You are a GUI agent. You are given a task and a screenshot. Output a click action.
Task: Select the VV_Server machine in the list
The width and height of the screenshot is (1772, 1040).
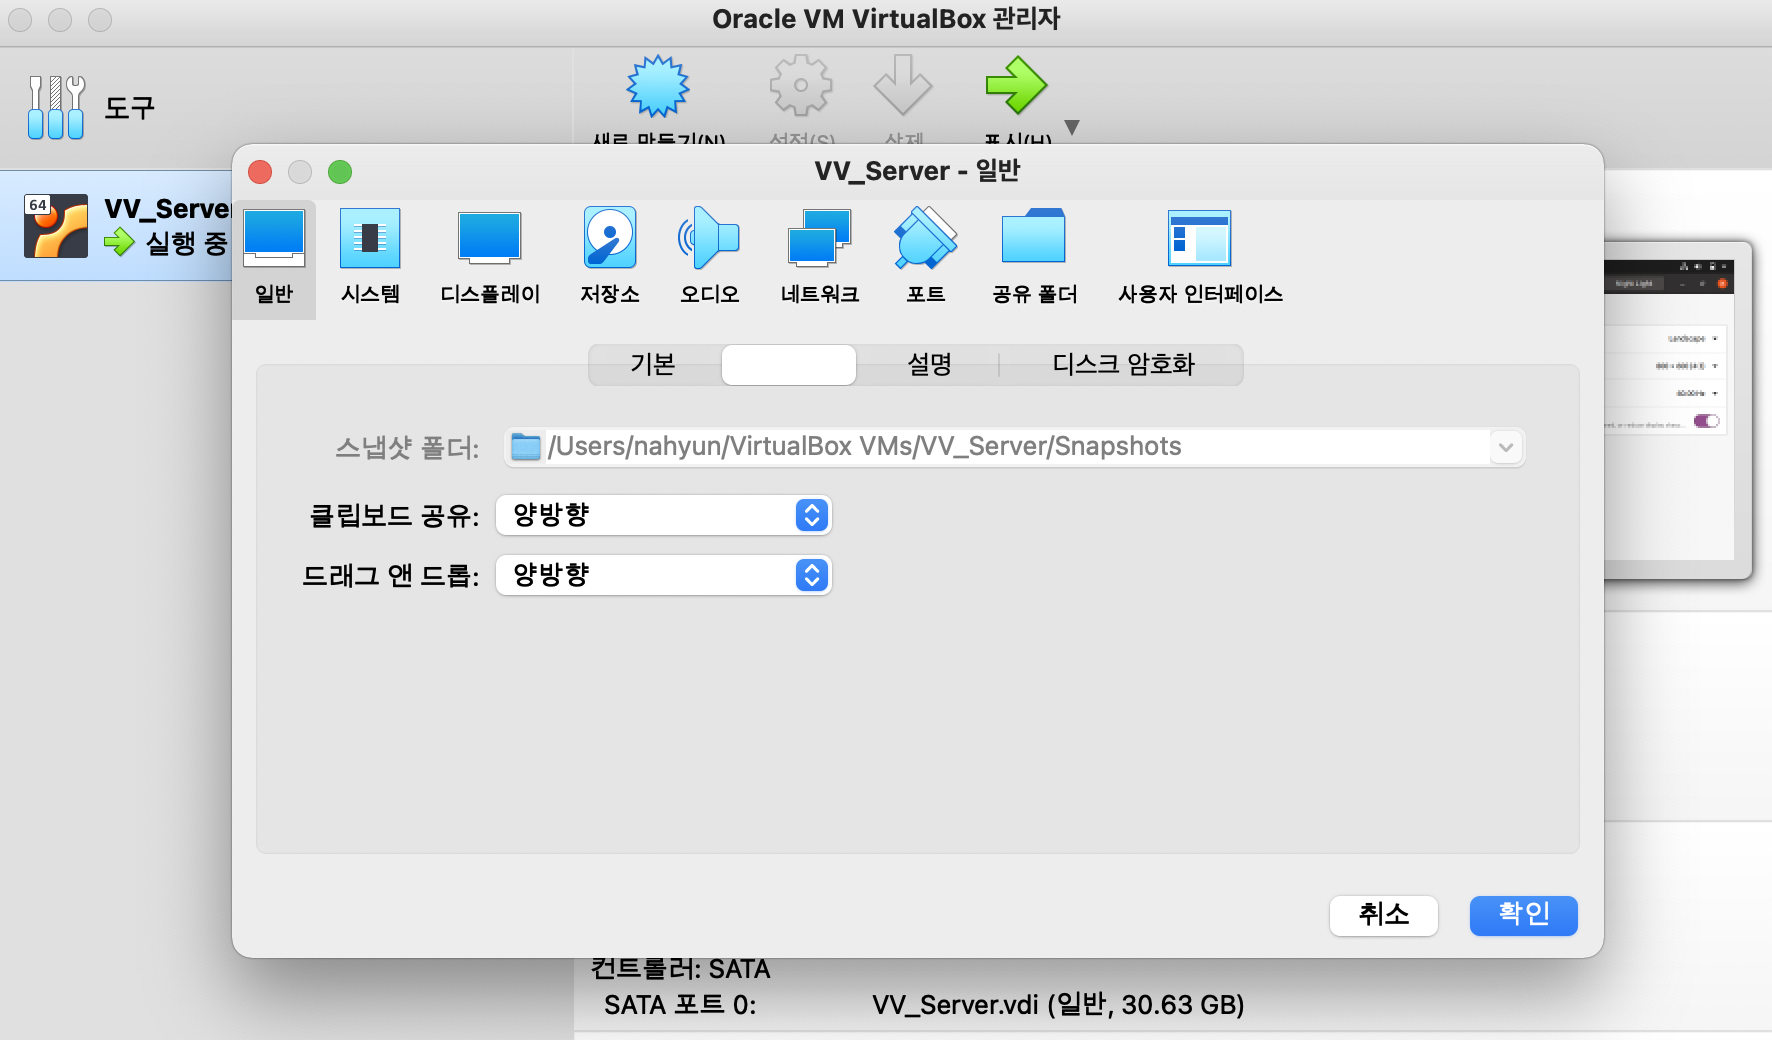point(116,225)
